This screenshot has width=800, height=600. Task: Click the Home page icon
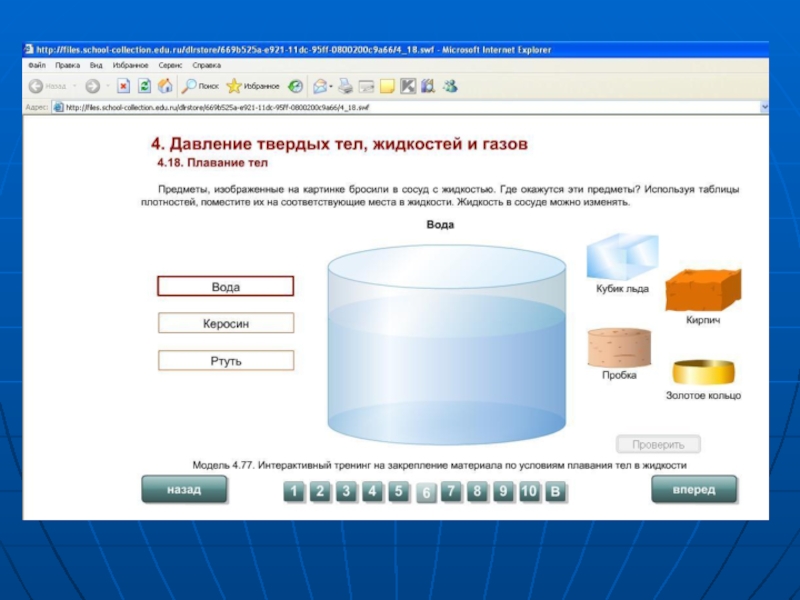pyautogui.click(x=165, y=86)
